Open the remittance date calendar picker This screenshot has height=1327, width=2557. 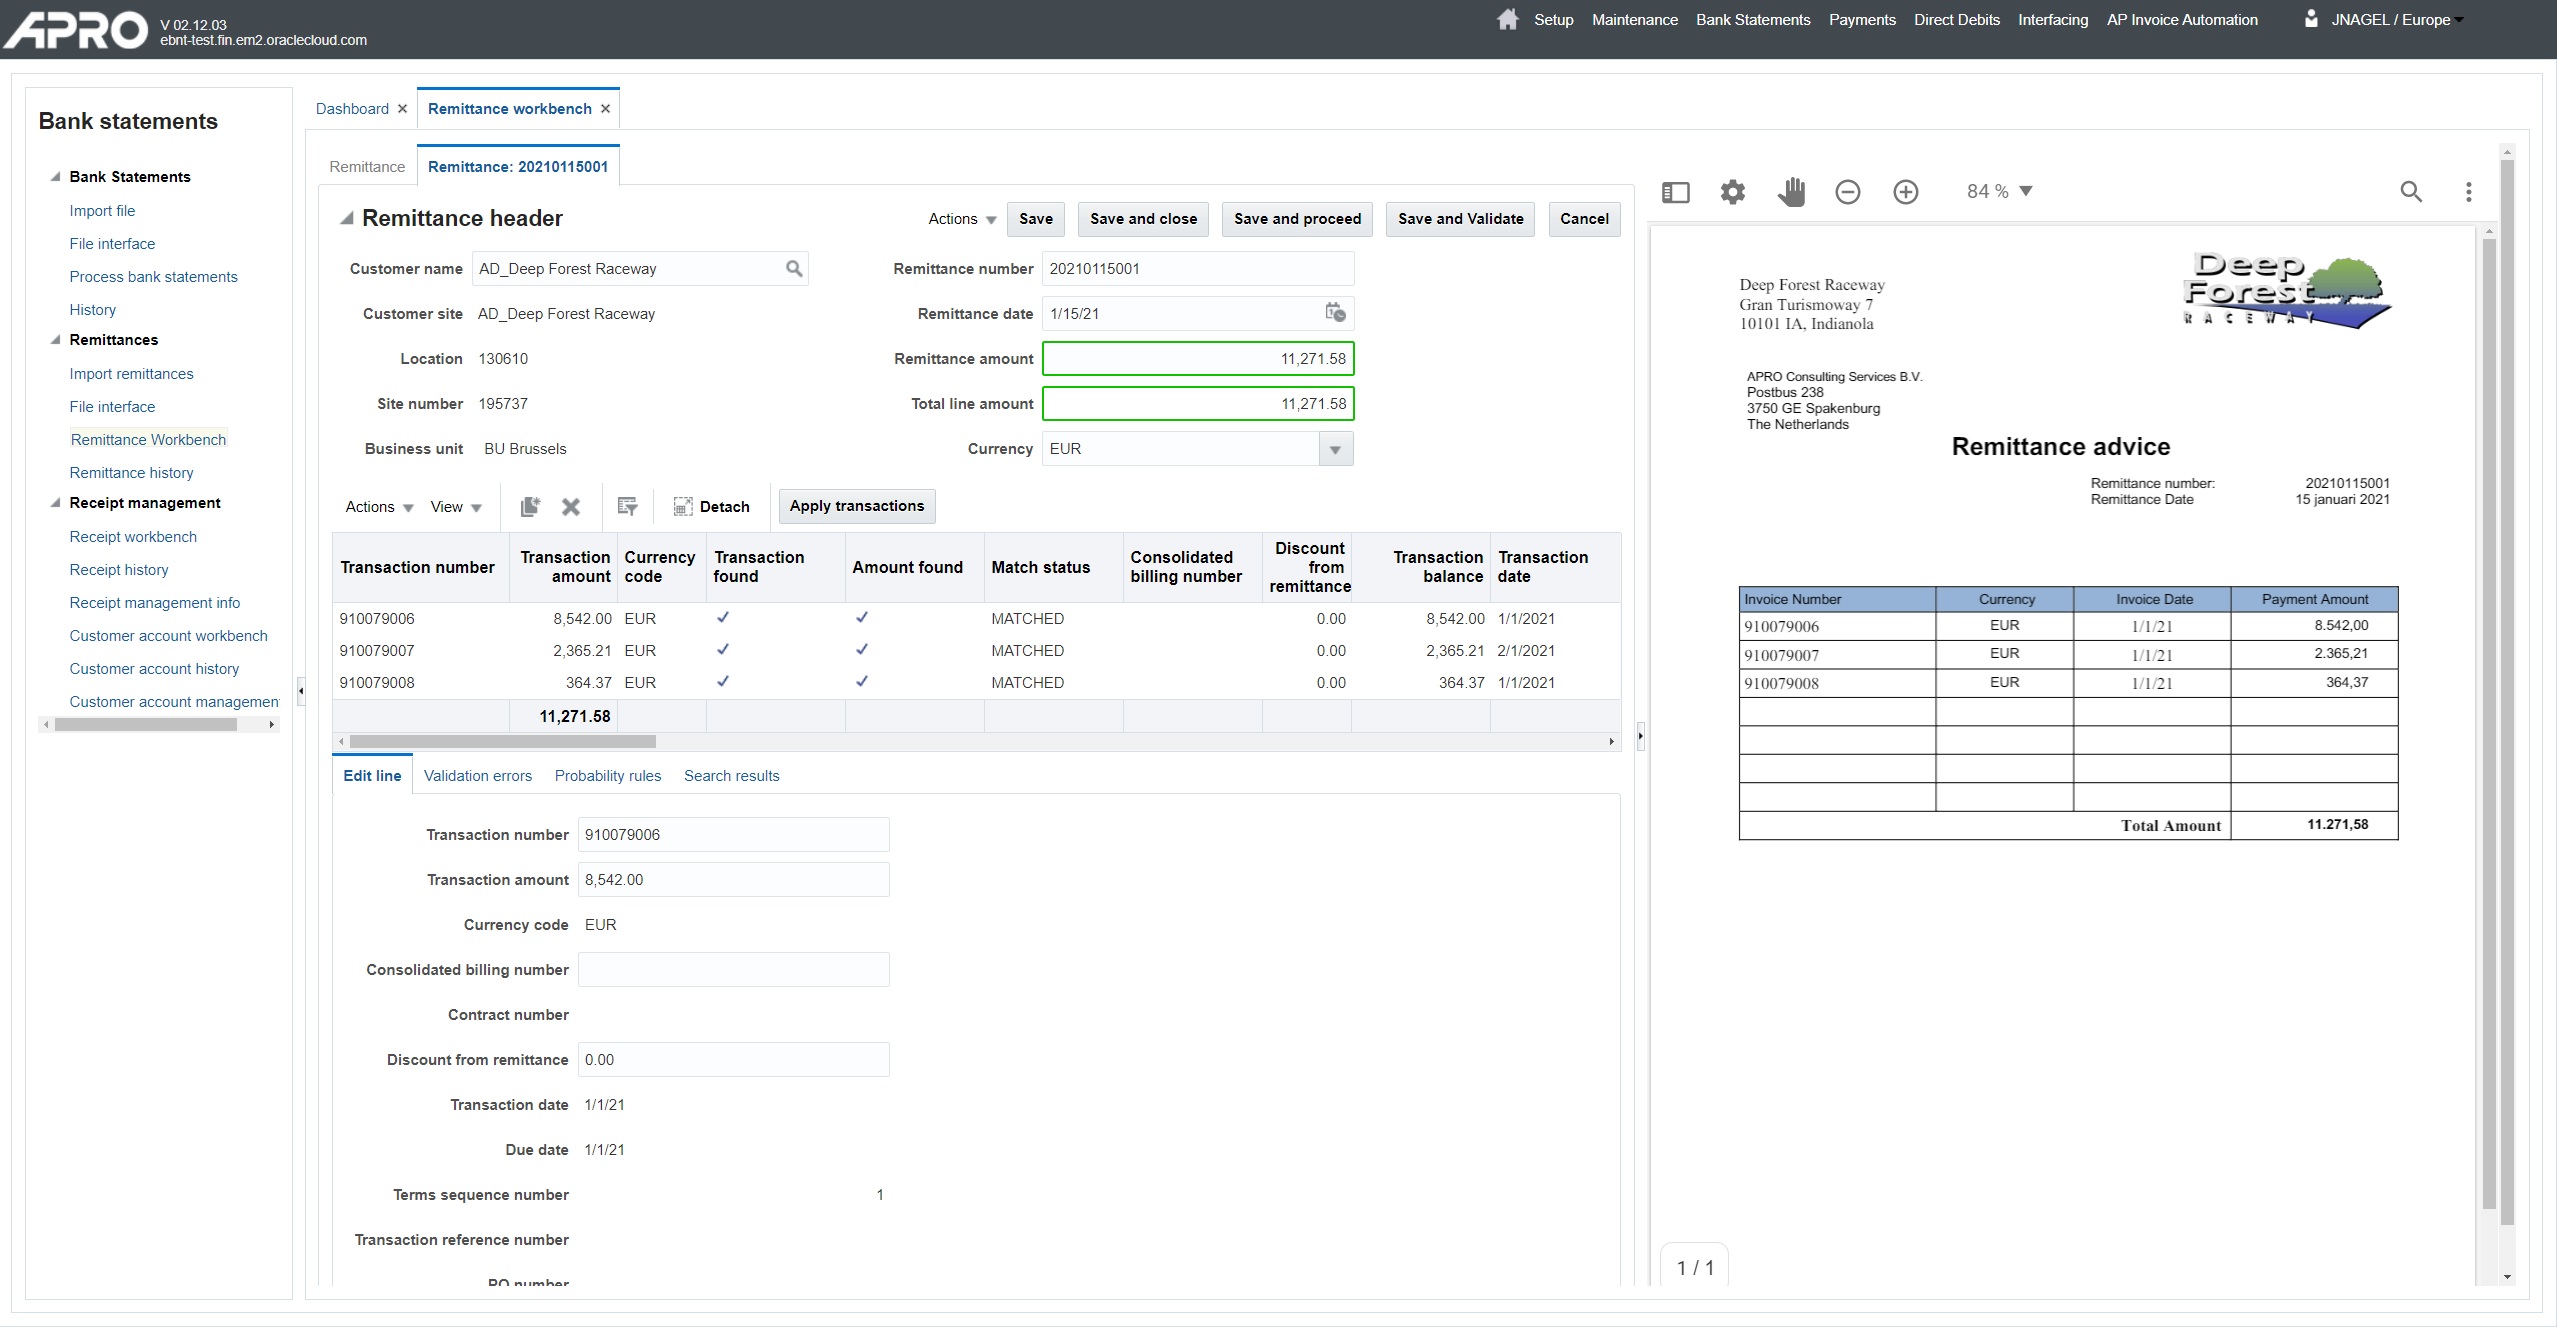click(1335, 313)
